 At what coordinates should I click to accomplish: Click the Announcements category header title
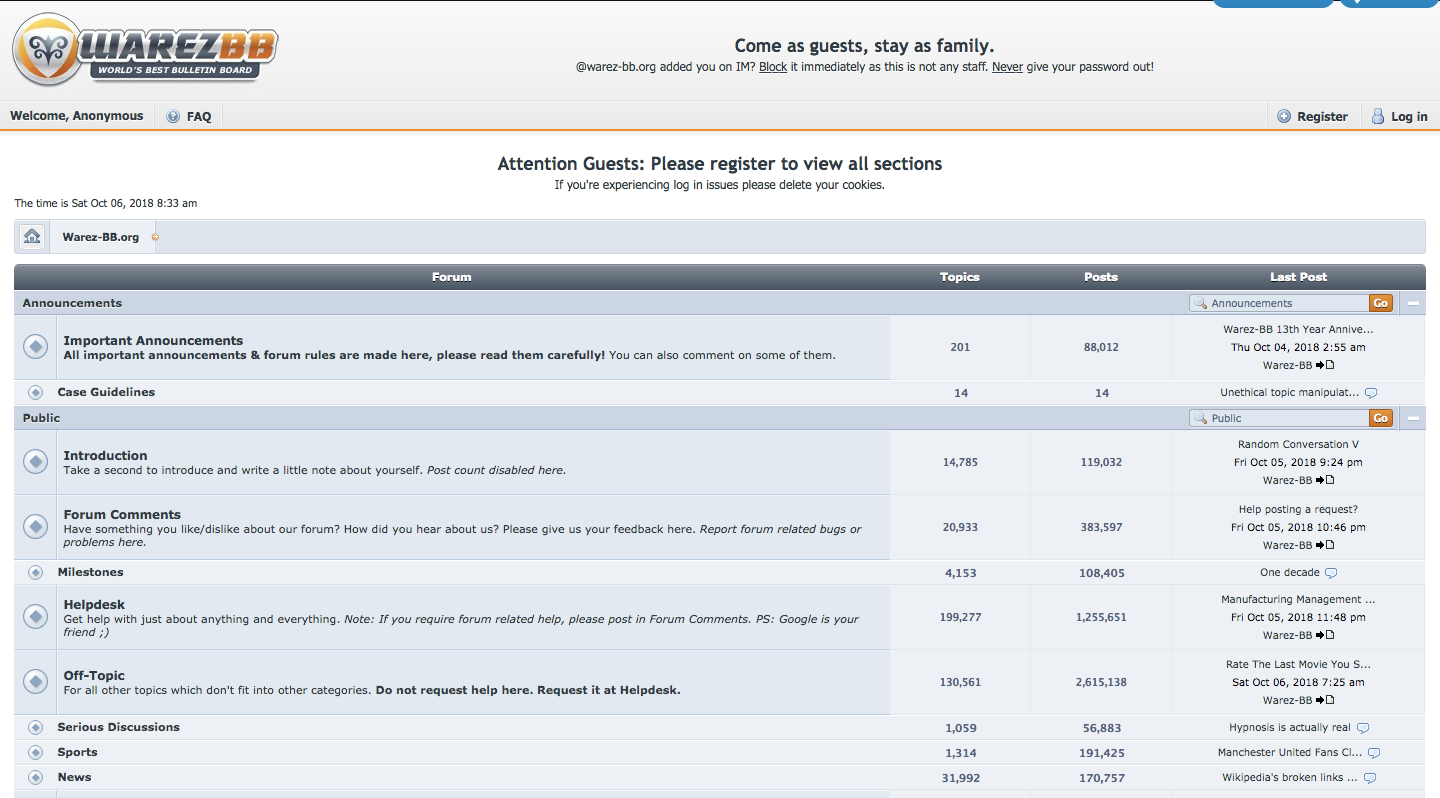coord(72,303)
